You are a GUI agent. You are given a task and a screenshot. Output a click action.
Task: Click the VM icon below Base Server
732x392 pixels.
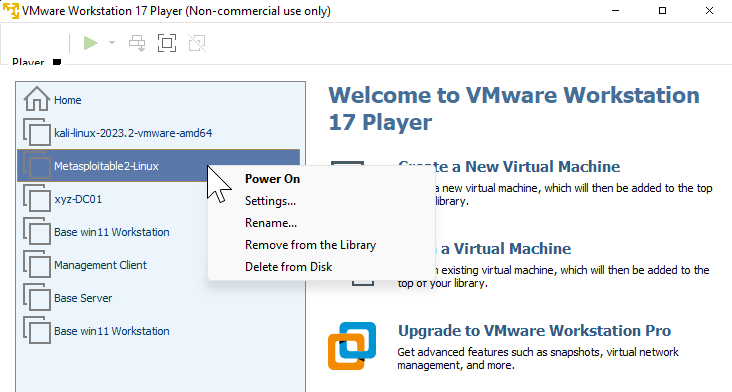tap(37, 331)
